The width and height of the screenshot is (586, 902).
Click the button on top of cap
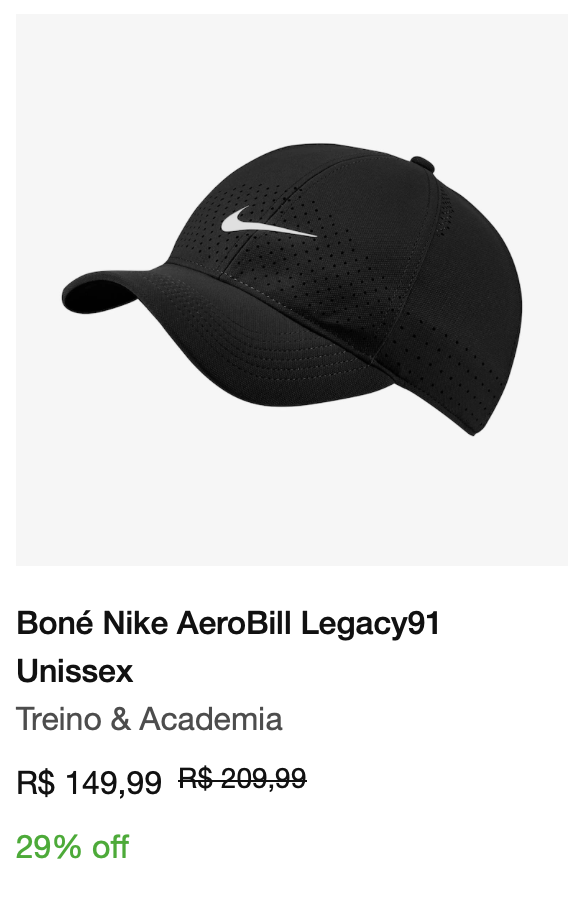click(422, 162)
